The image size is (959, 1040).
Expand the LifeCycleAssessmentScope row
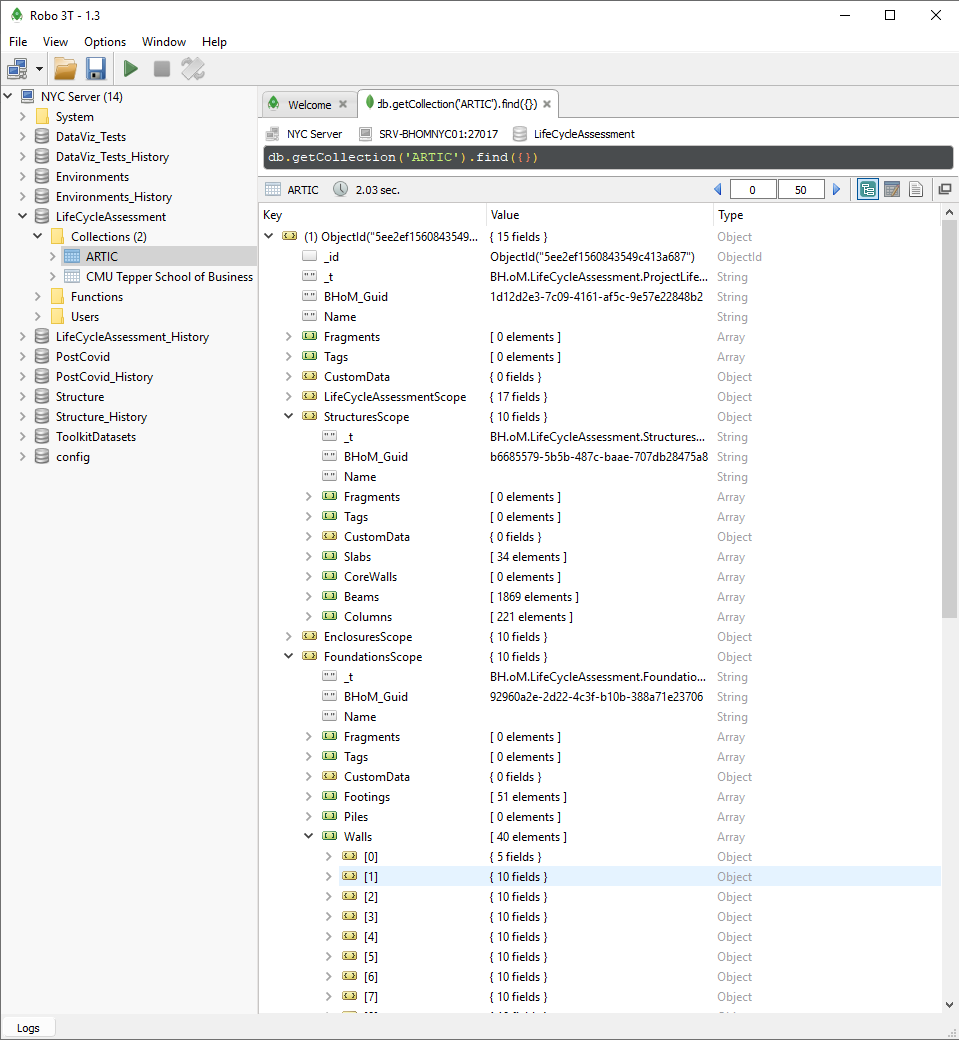tap(288, 397)
